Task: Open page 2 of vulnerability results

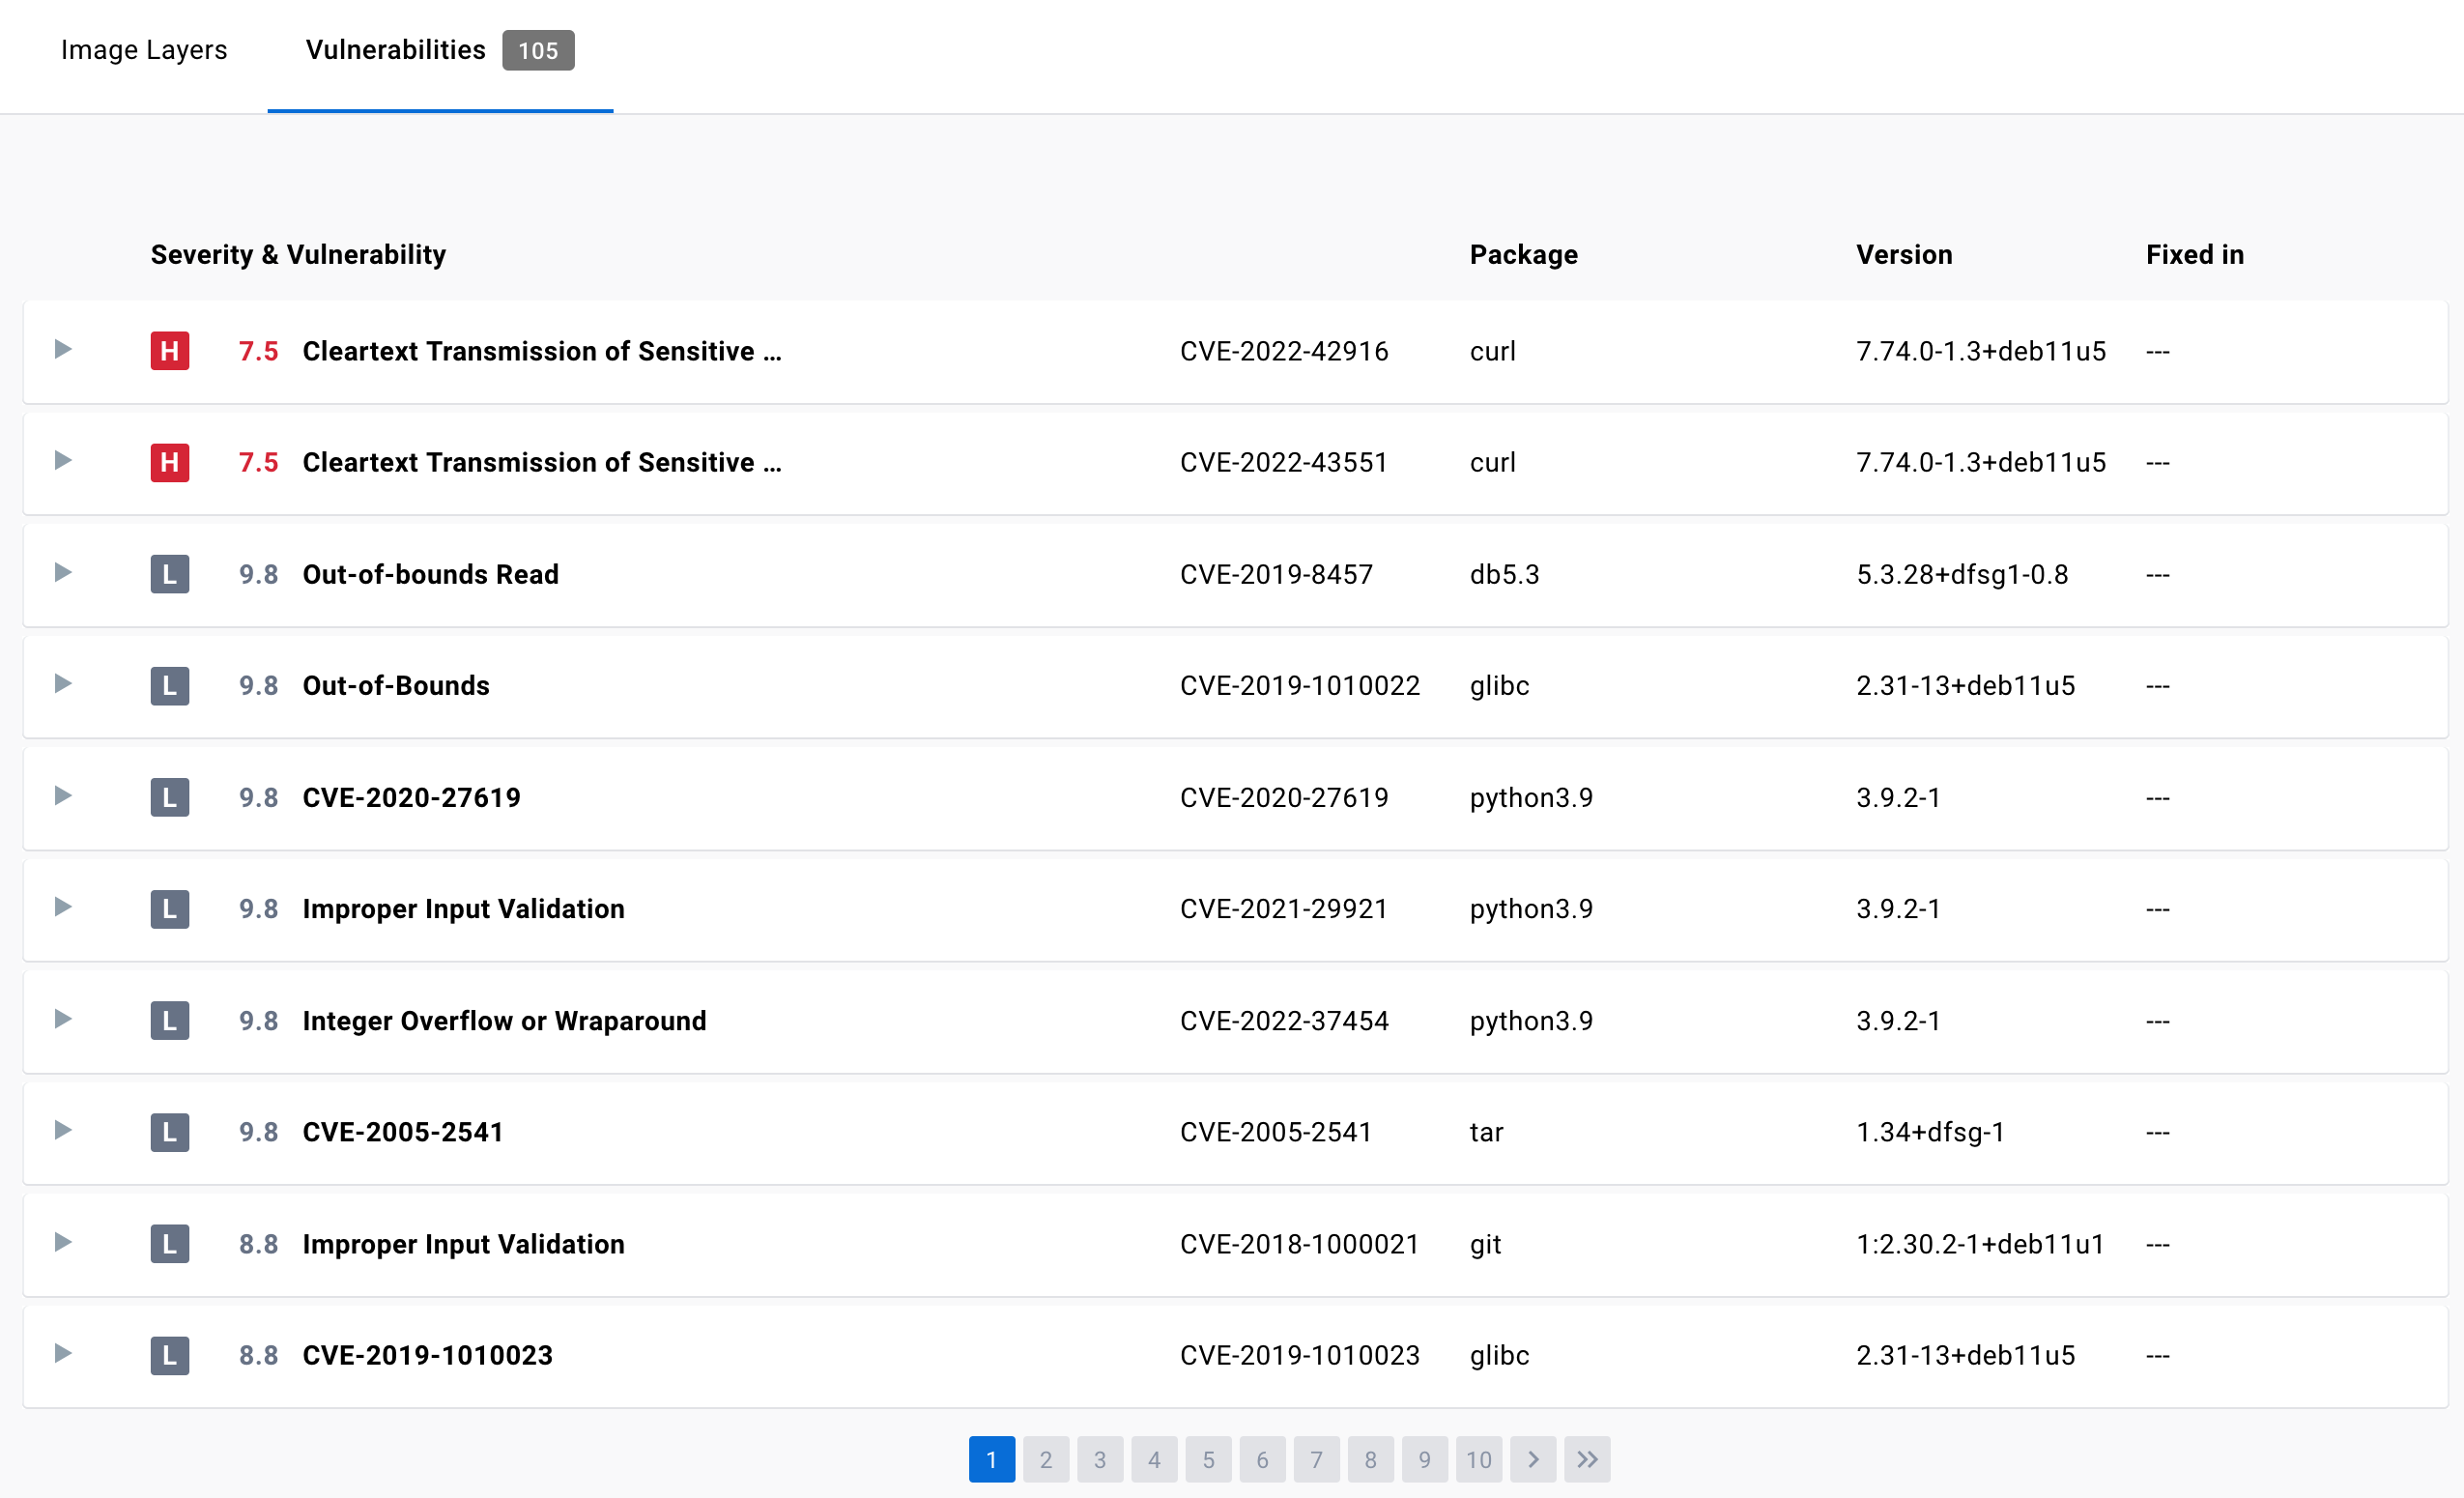Action: [1046, 1459]
